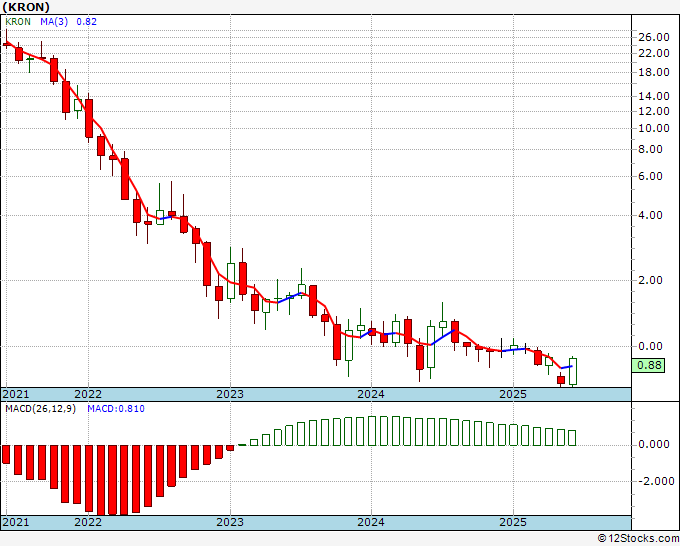Select 2021 on the MACD panel time axis
The height and width of the screenshot is (546, 680).
tap(16, 522)
